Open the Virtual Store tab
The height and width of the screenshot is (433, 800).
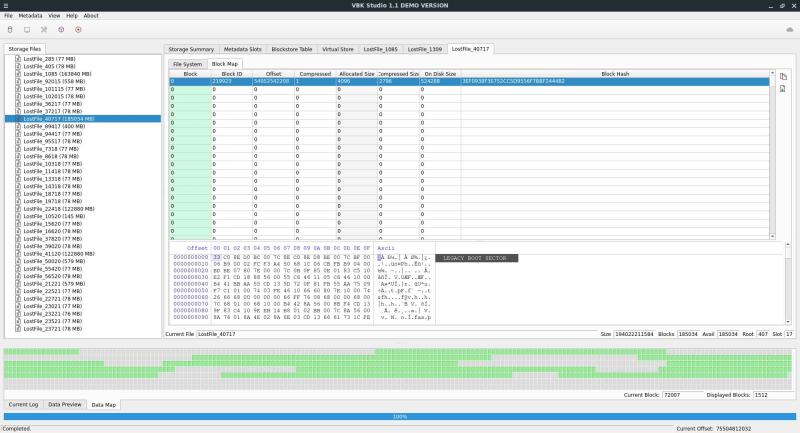click(x=338, y=49)
